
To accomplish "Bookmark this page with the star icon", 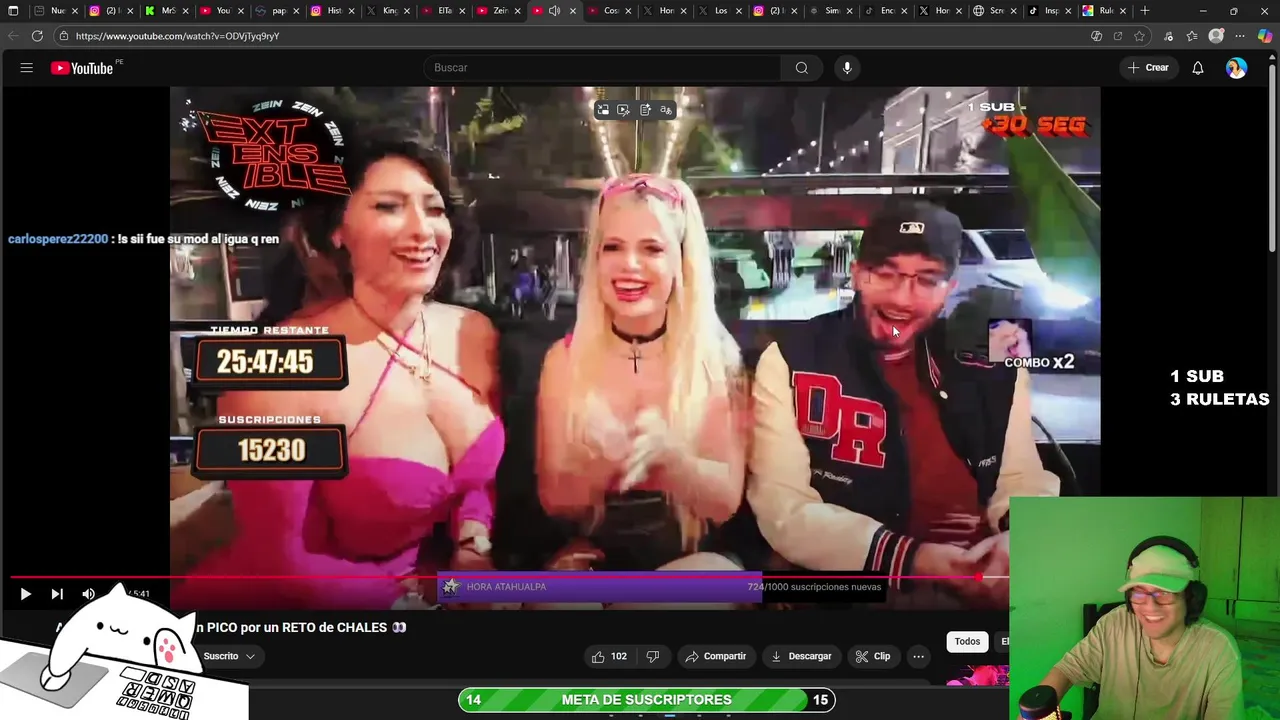I will (1139, 36).
